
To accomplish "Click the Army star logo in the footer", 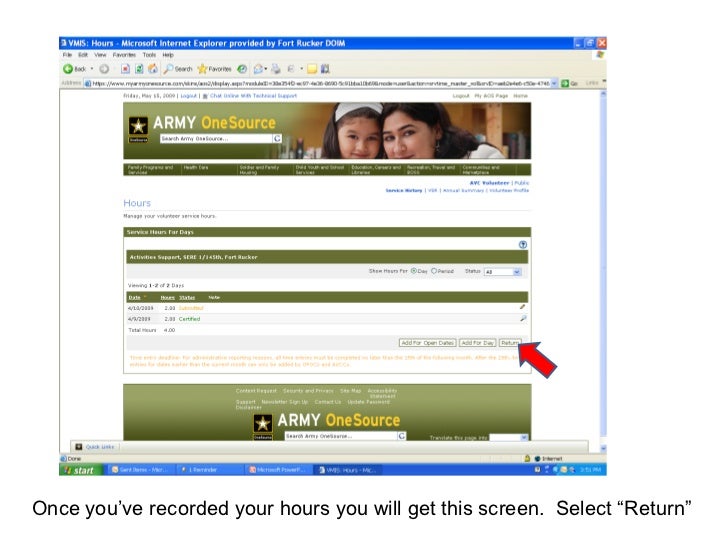I will [263, 424].
